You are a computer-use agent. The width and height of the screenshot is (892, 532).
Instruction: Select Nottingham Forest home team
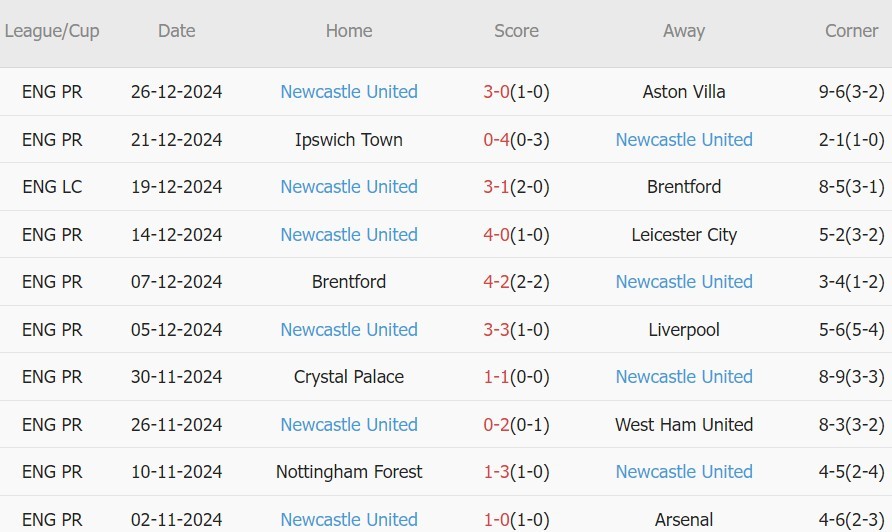click(x=349, y=472)
